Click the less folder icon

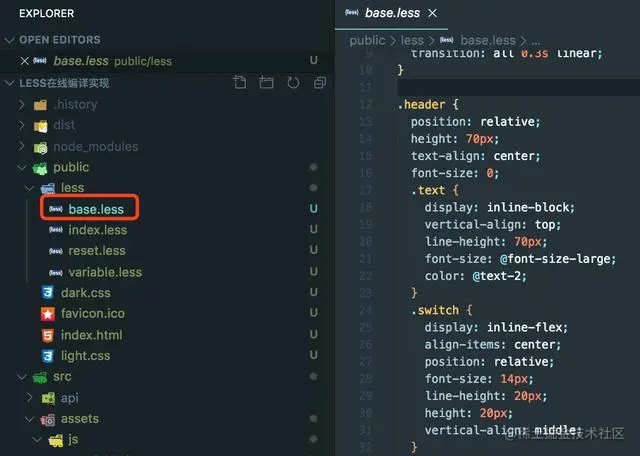pyautogui.click(x=48, y=189)
